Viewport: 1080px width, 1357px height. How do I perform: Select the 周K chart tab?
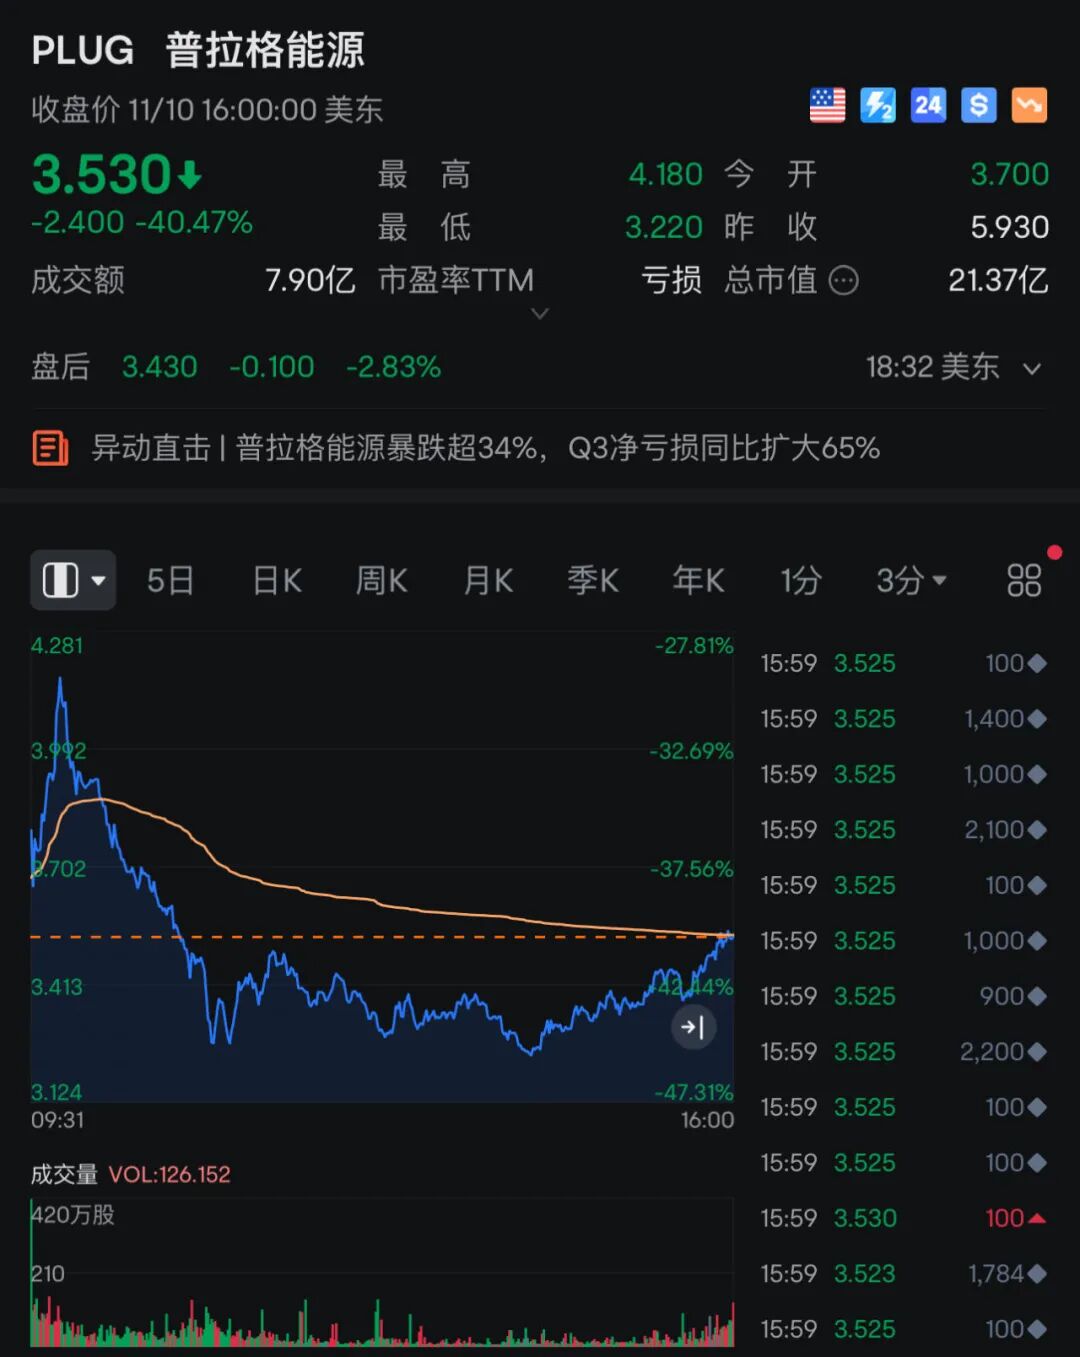[382, 580]
